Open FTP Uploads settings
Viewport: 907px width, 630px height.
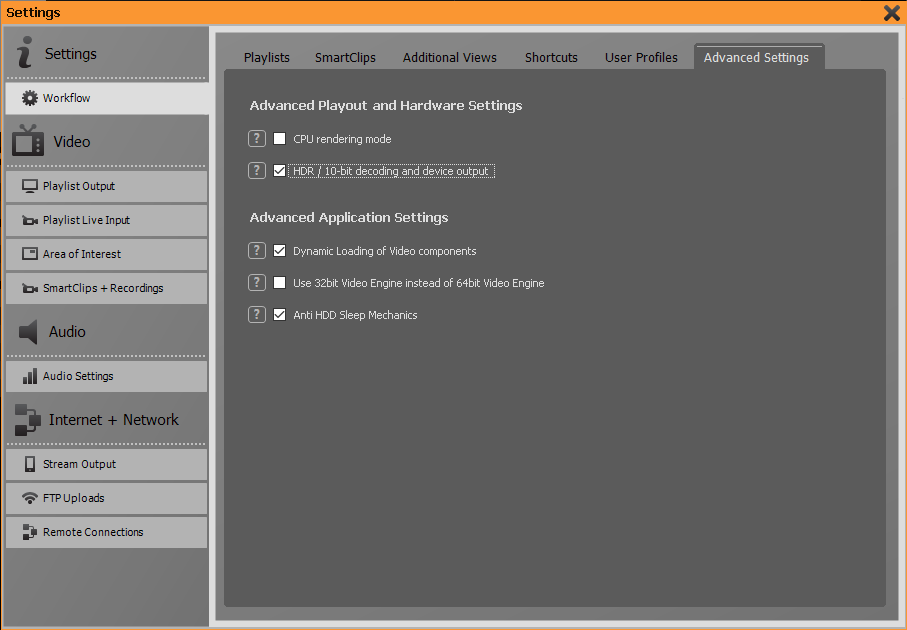click(x=106, y=498)
